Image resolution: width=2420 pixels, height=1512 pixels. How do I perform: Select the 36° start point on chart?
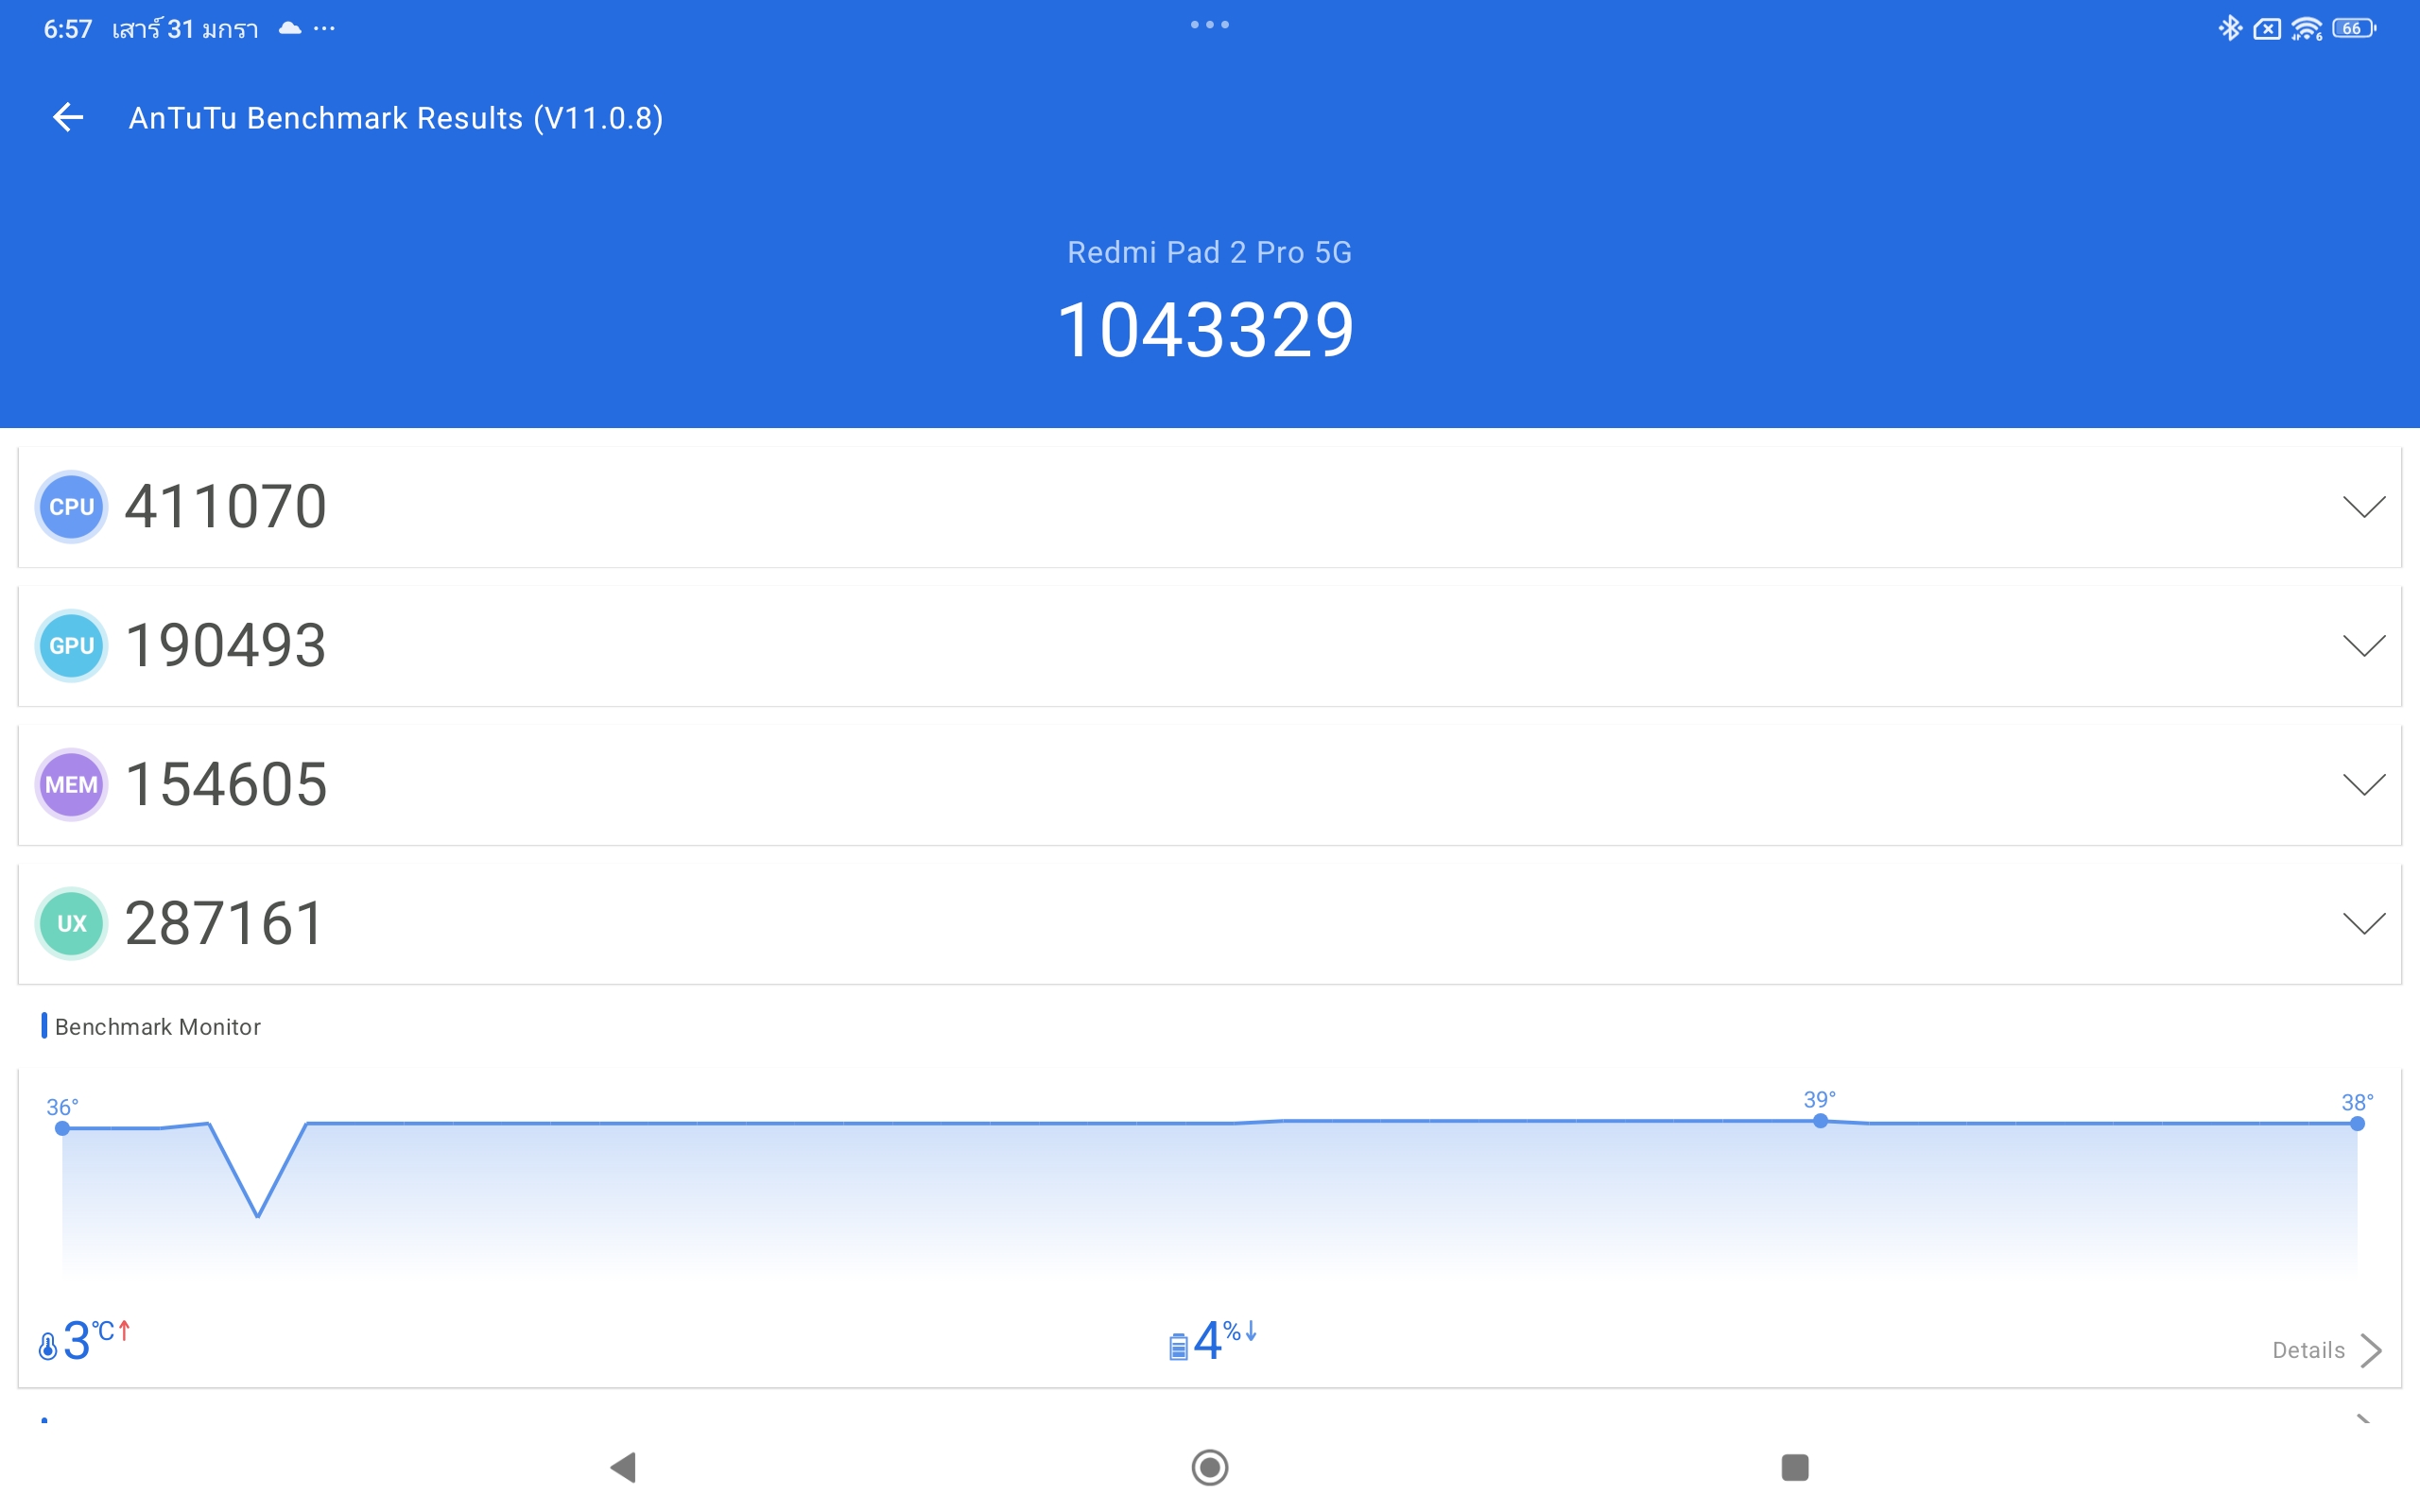(x=63, y=1128)
